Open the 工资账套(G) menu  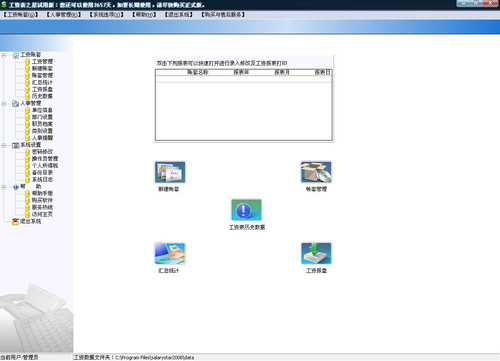click(x=21, y=15)
